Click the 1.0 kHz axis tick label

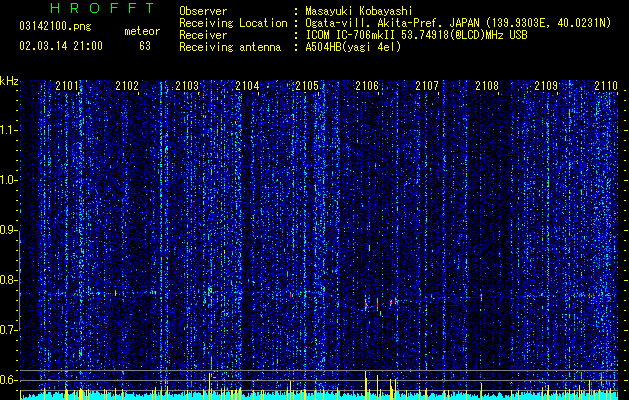[x=9, y=180]
